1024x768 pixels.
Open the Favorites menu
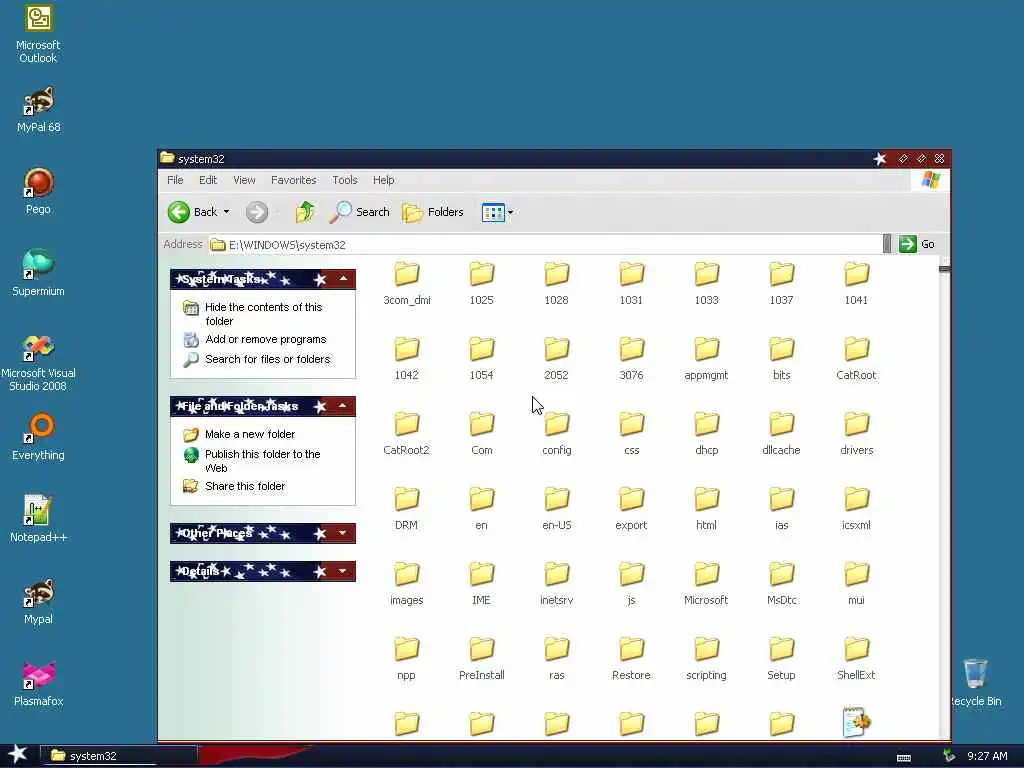[294, 180]
